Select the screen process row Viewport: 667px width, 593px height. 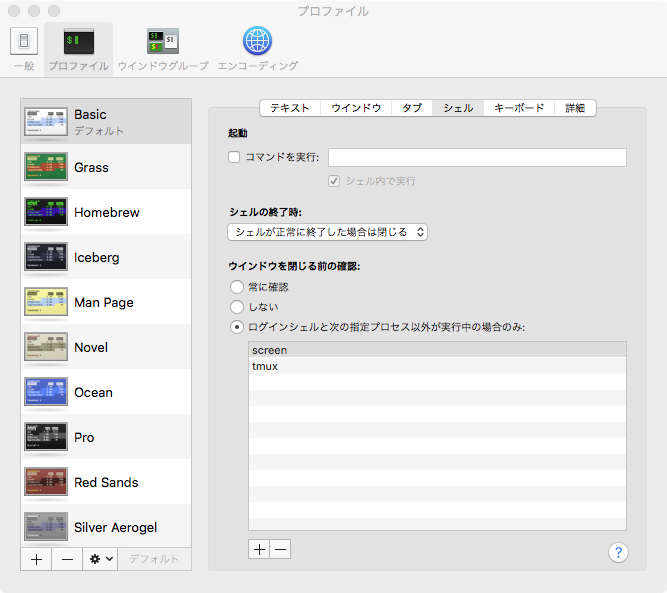pos(437,350)
